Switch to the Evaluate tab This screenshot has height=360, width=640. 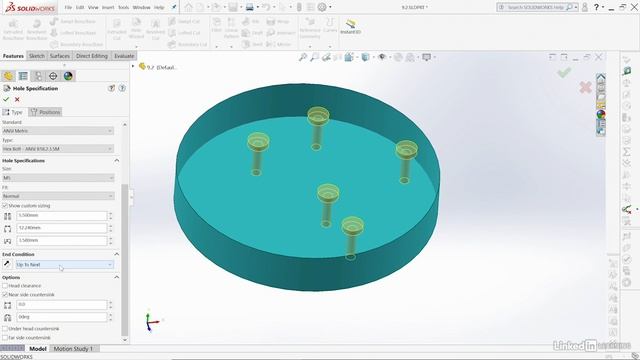pos(124,56)
